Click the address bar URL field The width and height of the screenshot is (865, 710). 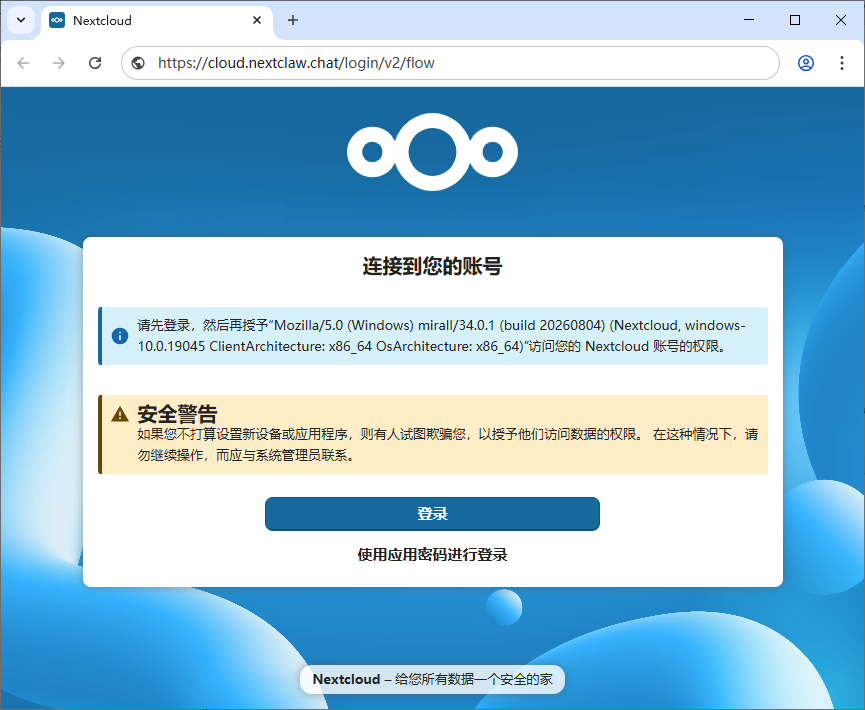tap(450, 63)
